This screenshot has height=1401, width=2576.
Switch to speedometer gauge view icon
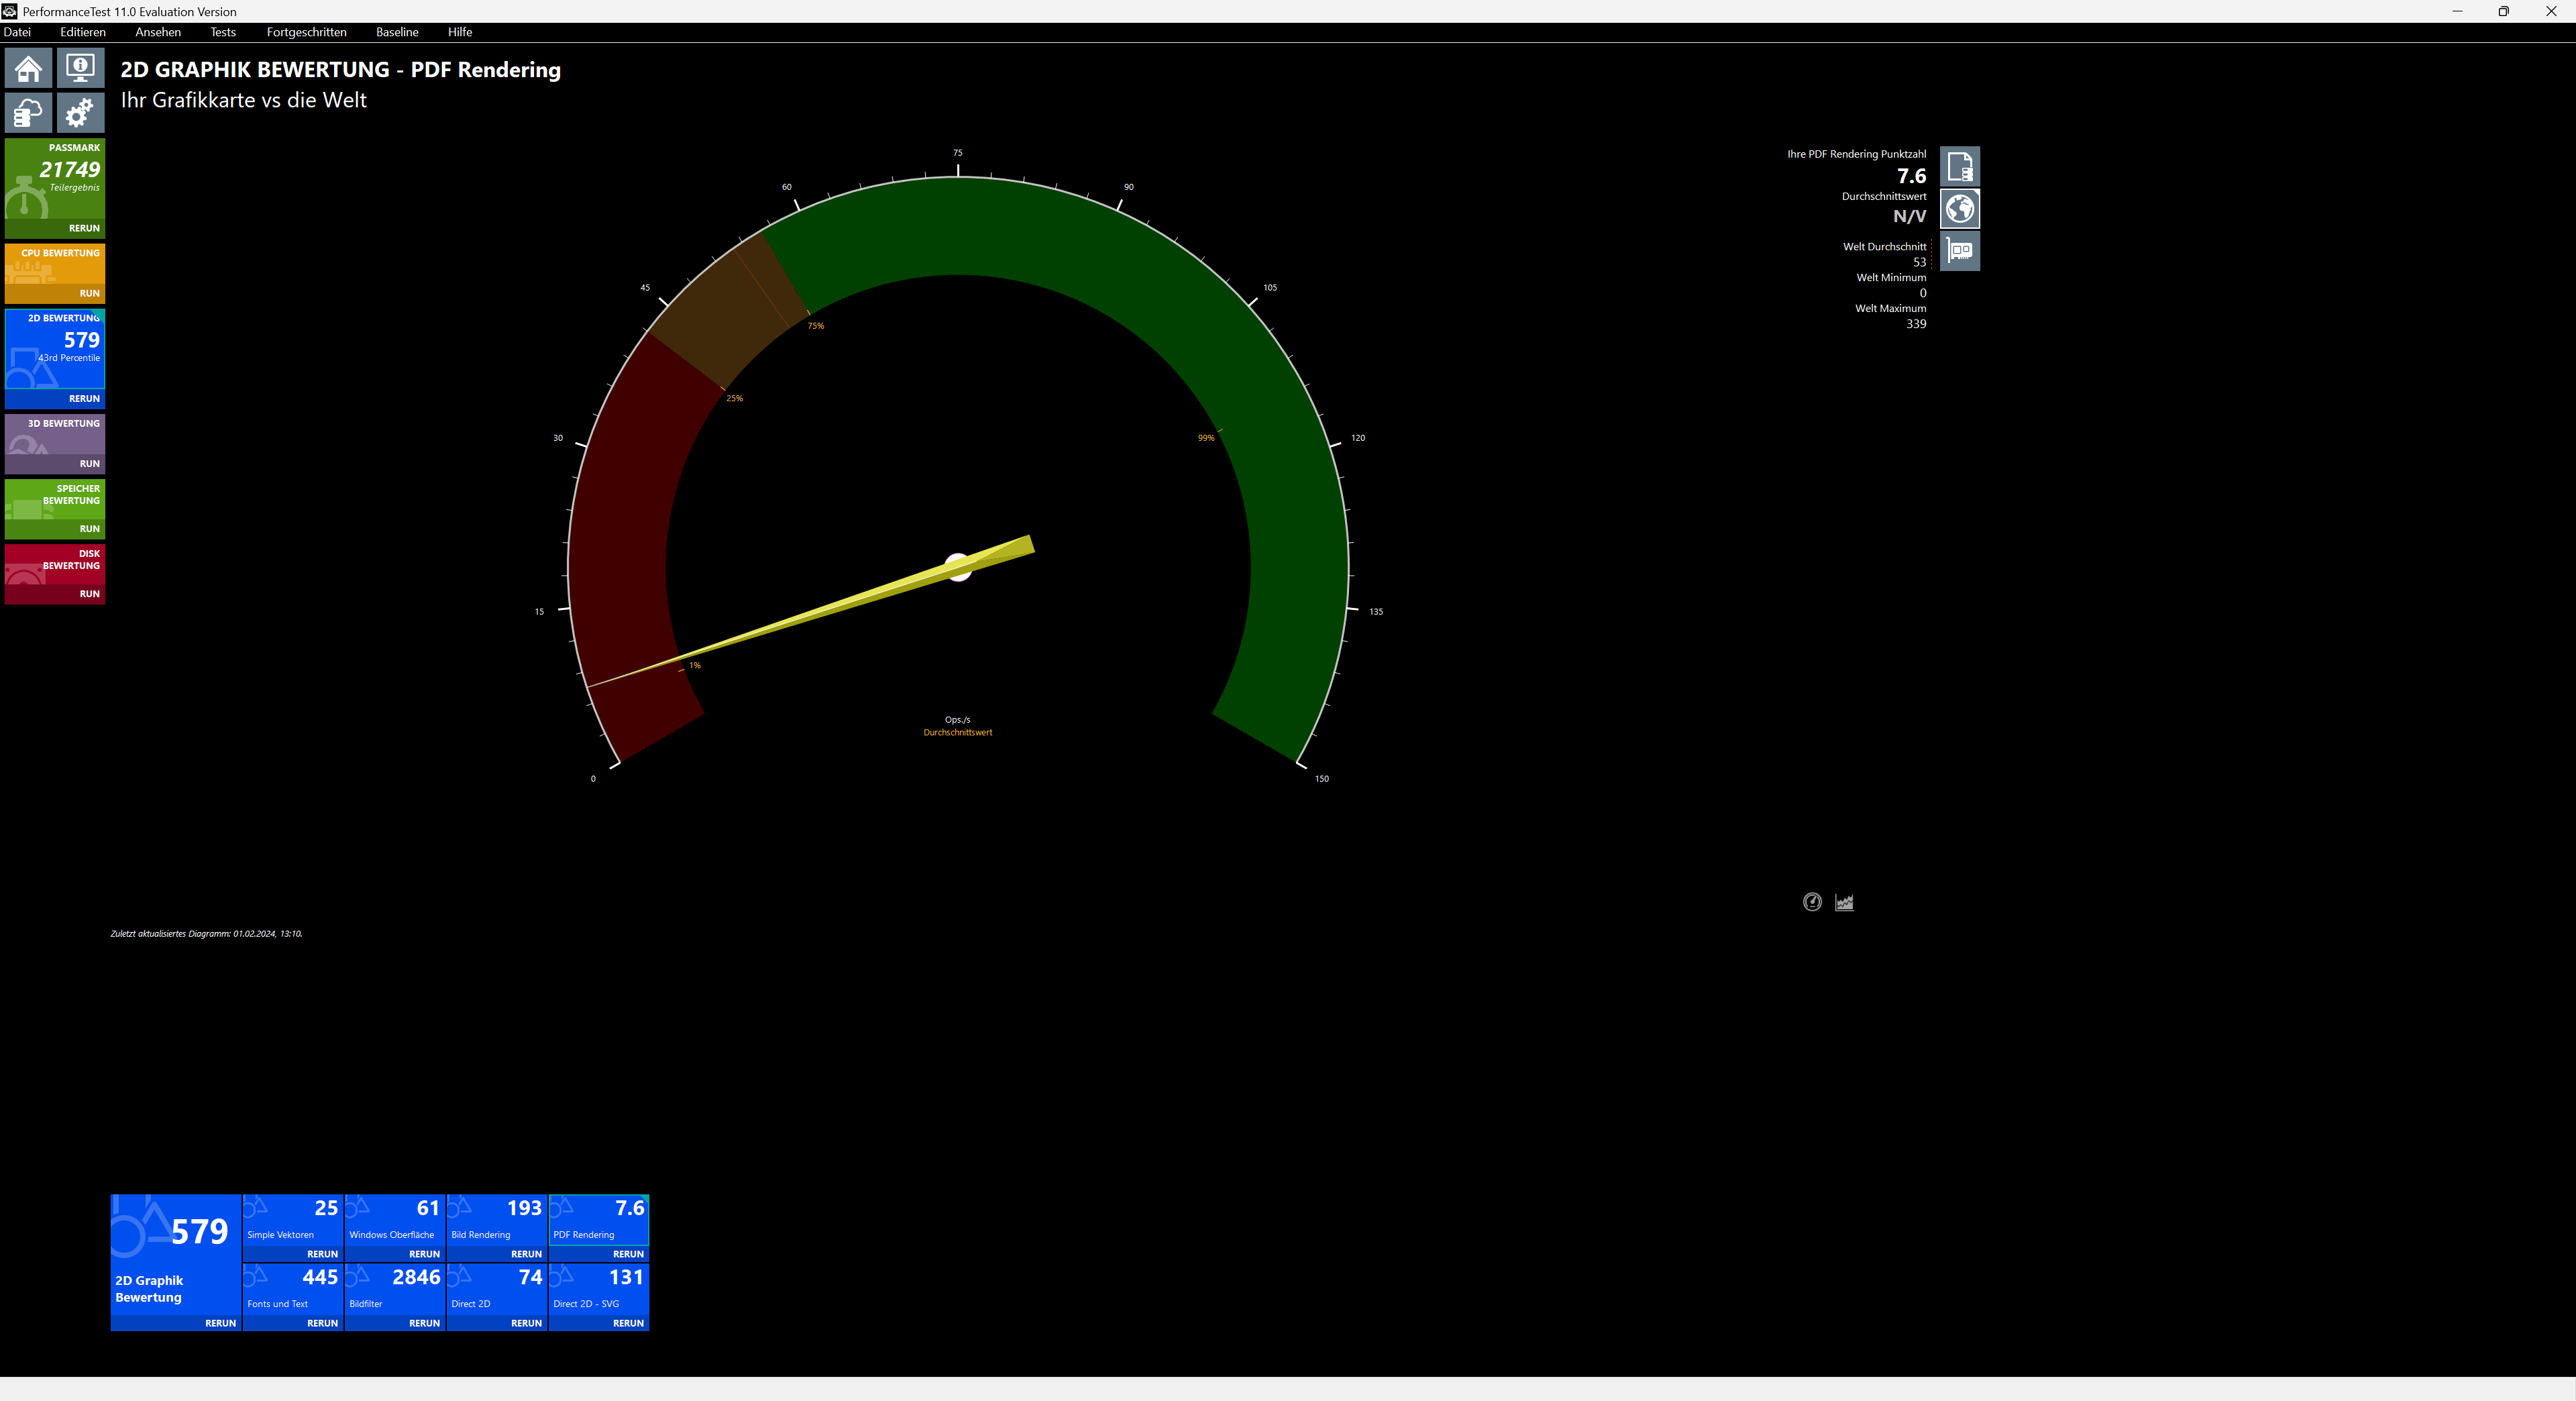pos(1812,902)
